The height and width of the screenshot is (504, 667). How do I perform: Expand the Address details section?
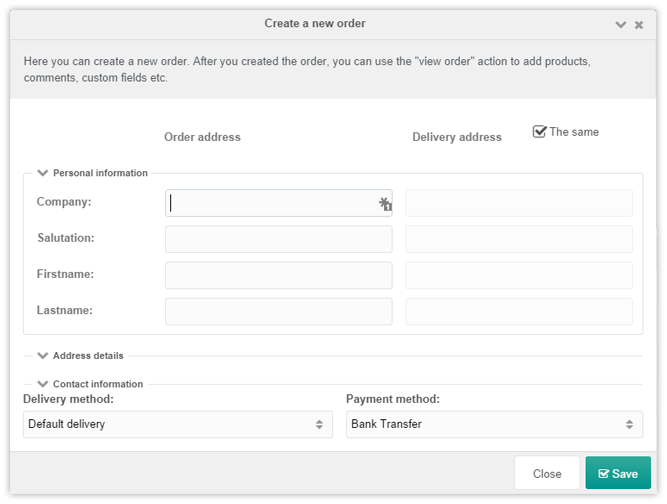(43, 356)
